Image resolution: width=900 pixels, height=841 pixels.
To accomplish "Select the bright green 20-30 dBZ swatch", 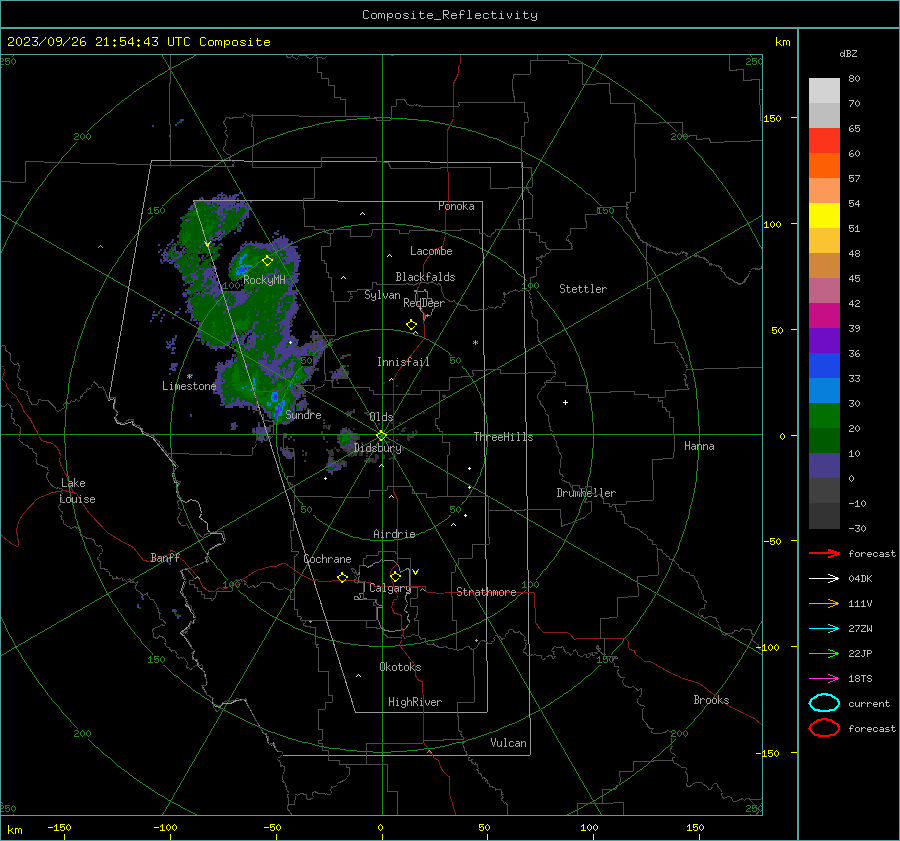I will coord(824,416).
